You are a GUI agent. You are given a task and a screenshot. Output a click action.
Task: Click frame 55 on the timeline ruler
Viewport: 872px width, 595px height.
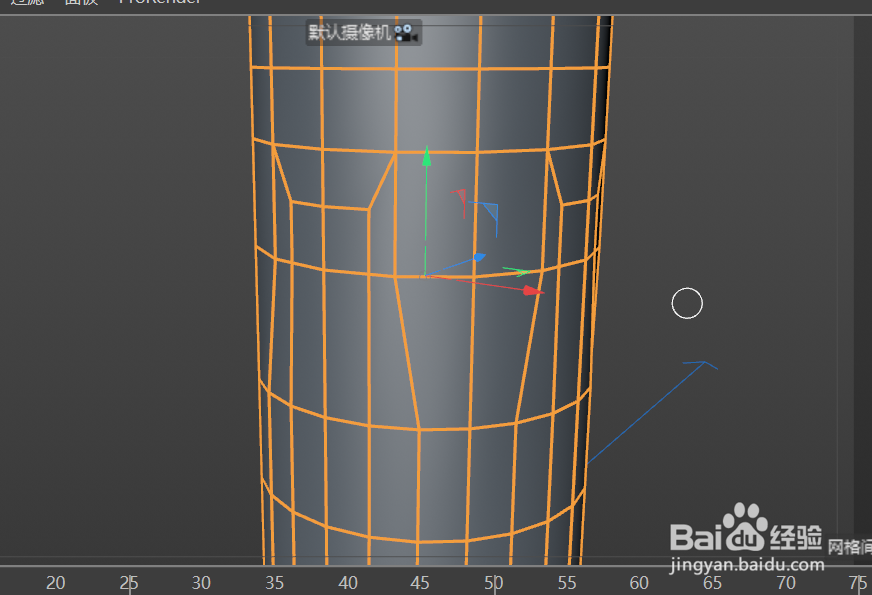[567, 582]
